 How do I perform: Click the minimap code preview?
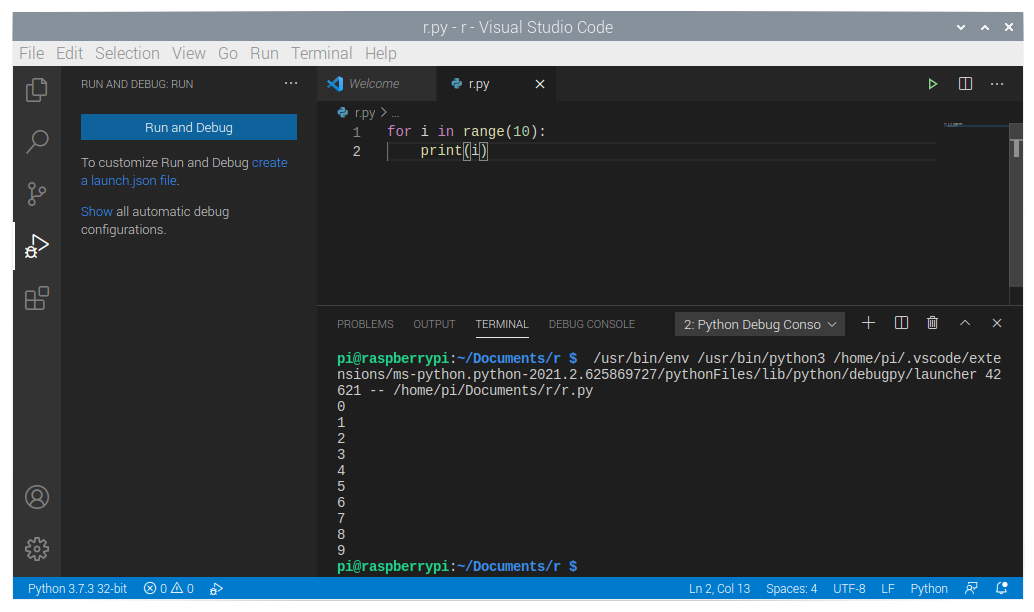tap(954, 124)
